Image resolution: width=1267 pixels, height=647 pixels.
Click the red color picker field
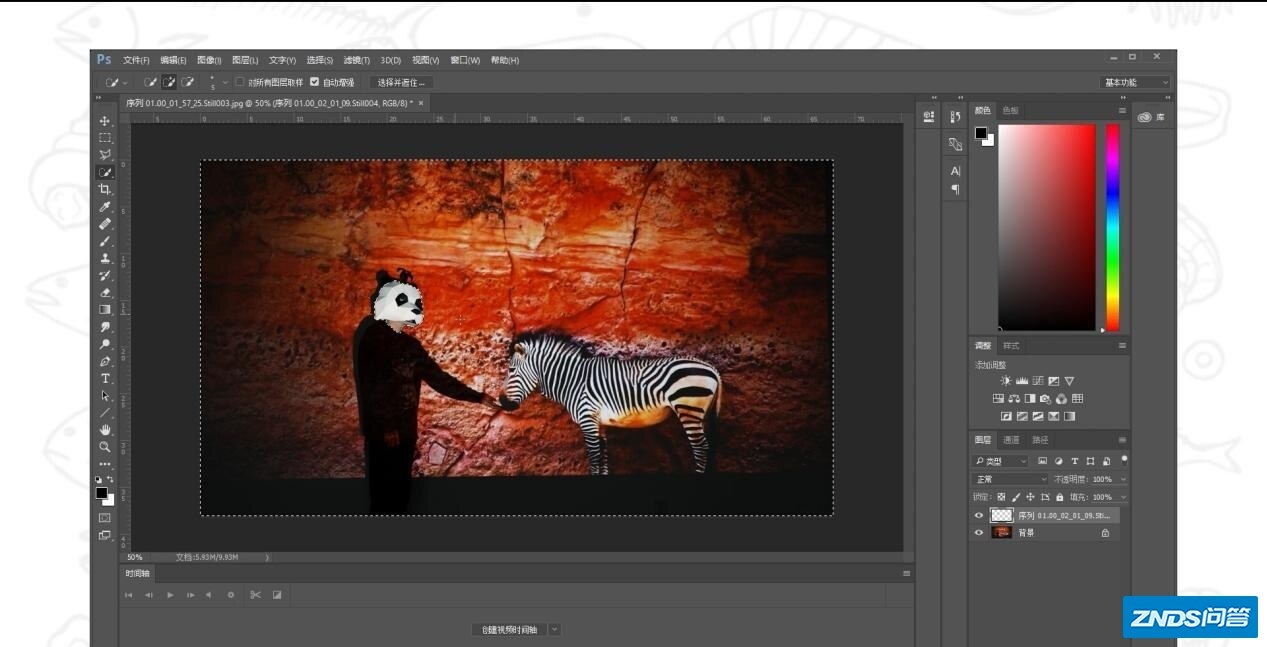pyautogui.click(x=1047, y=228)
